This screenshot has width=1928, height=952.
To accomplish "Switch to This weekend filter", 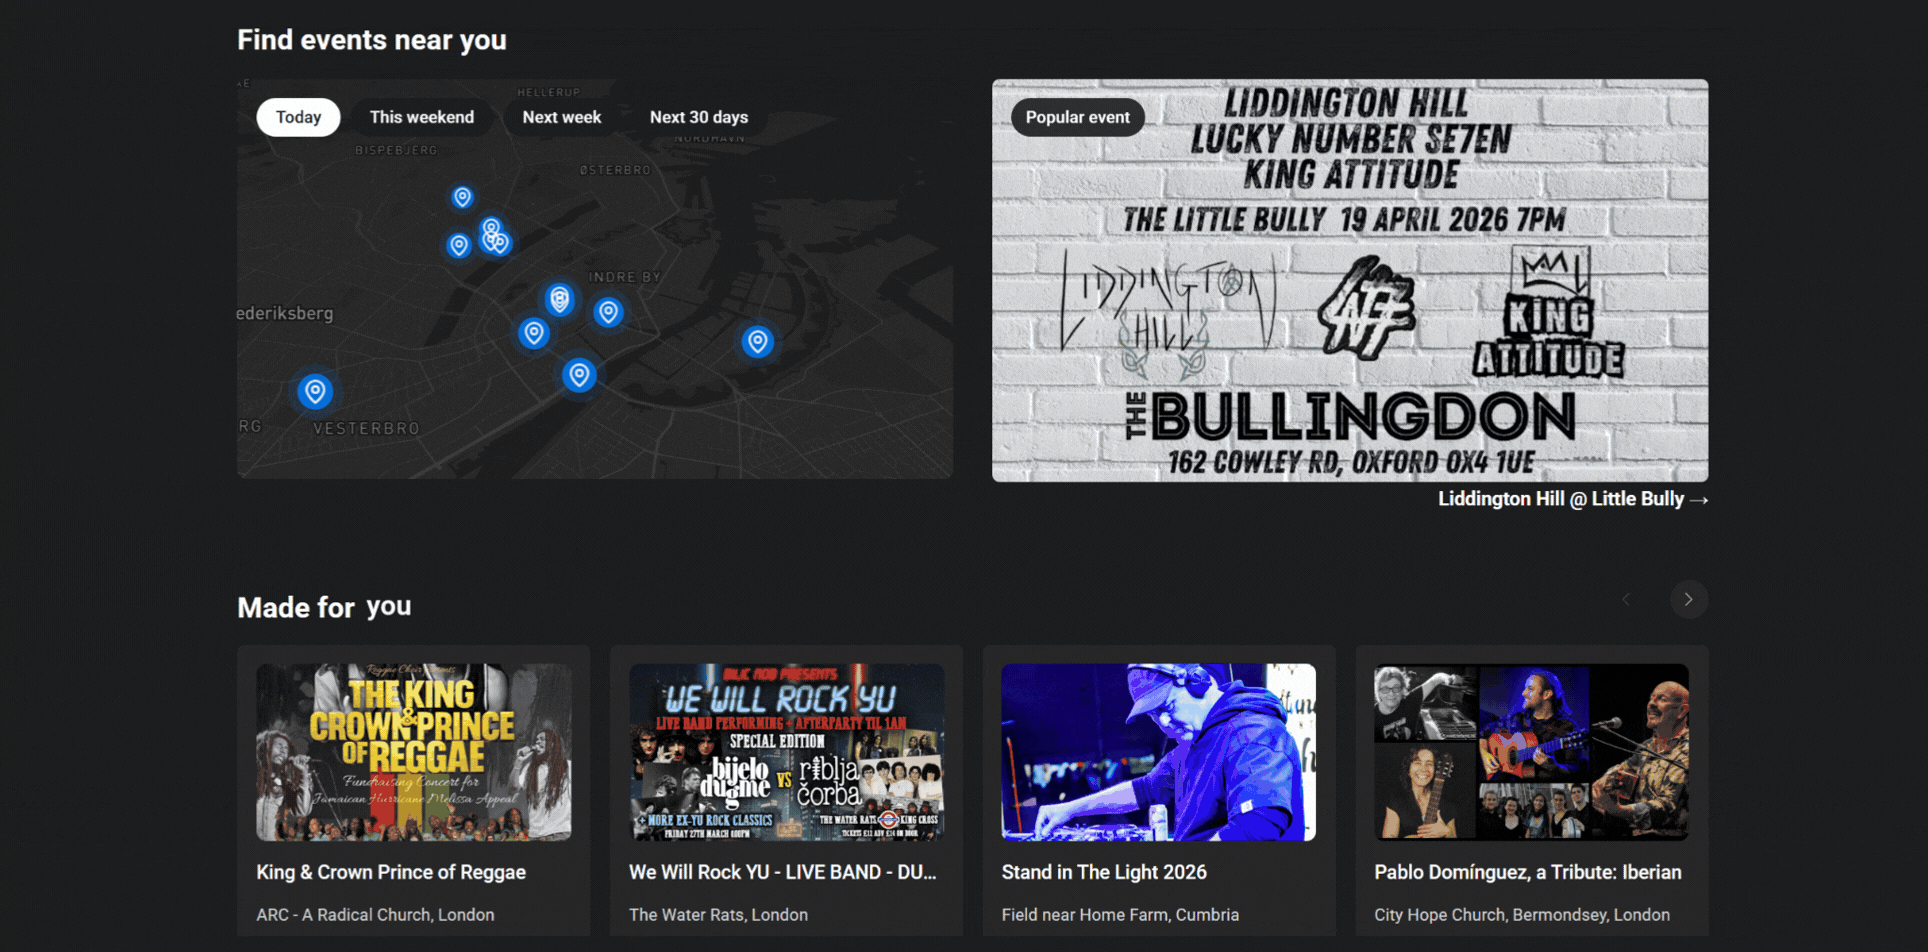I will coord(422,117).
